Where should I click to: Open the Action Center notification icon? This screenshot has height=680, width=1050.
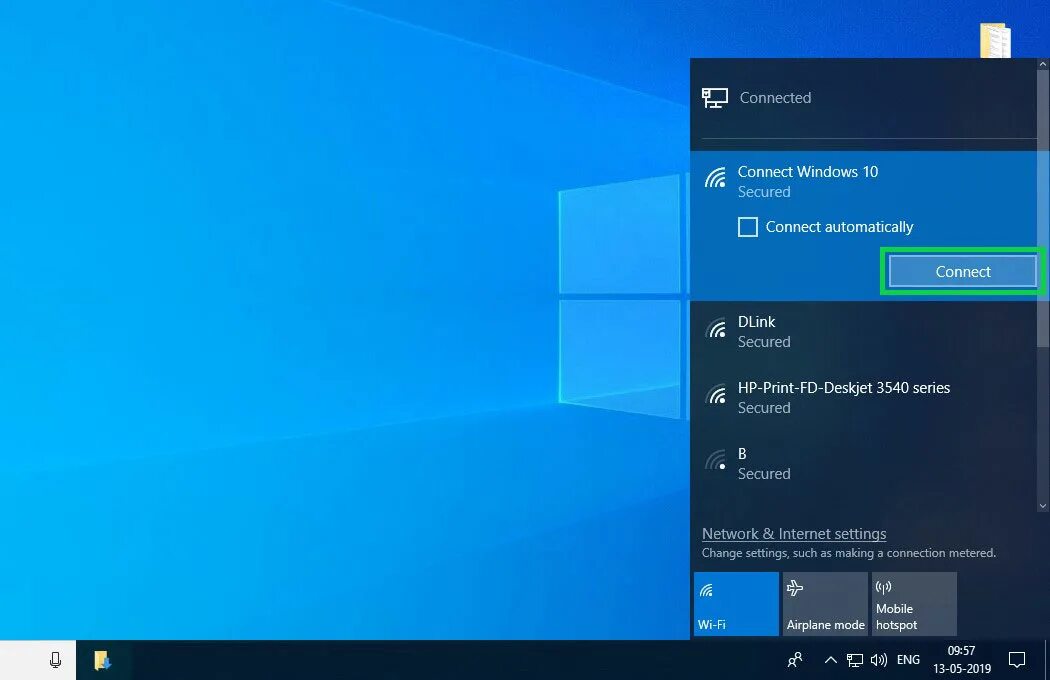tap(1017, 660)
